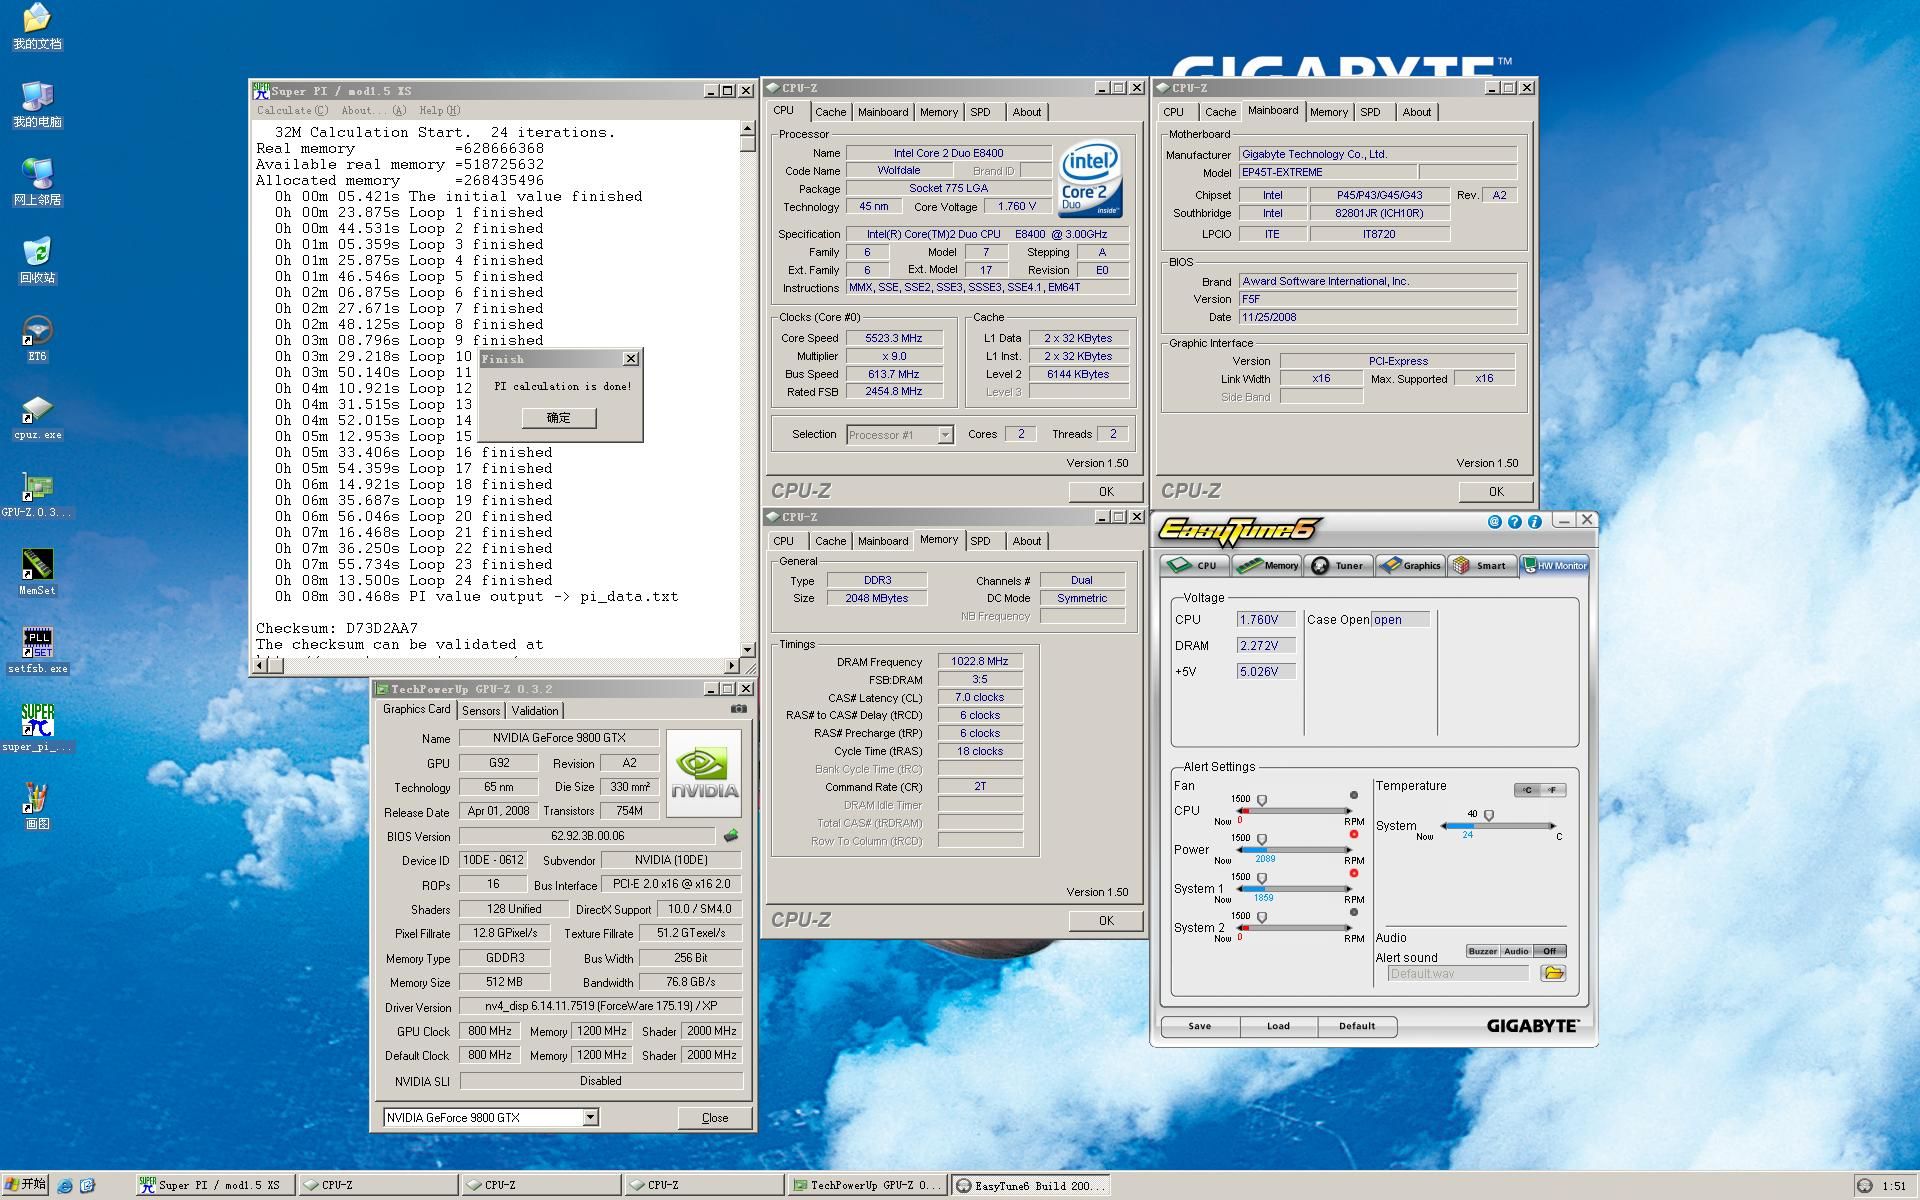Toggle the CPU fan alert indicator
Viewport: 1920px width, 1200px height.
1354,796
